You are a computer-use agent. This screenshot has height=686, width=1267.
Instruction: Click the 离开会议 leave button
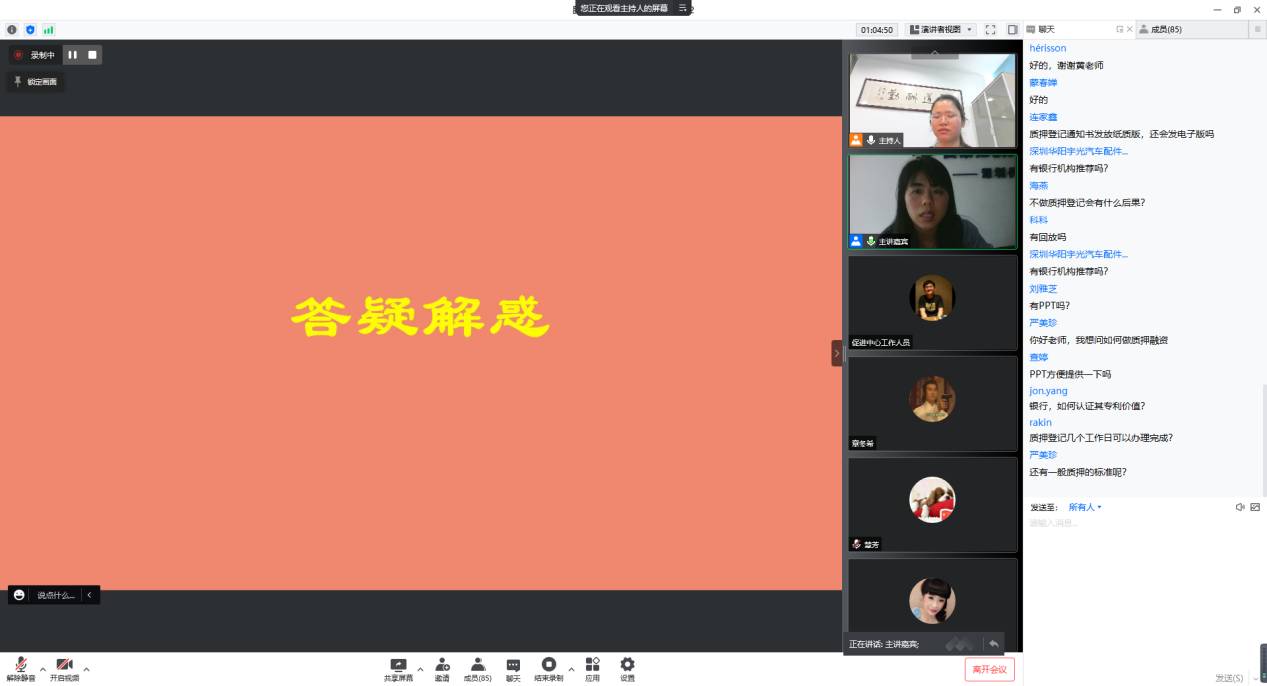coord(990,669)
